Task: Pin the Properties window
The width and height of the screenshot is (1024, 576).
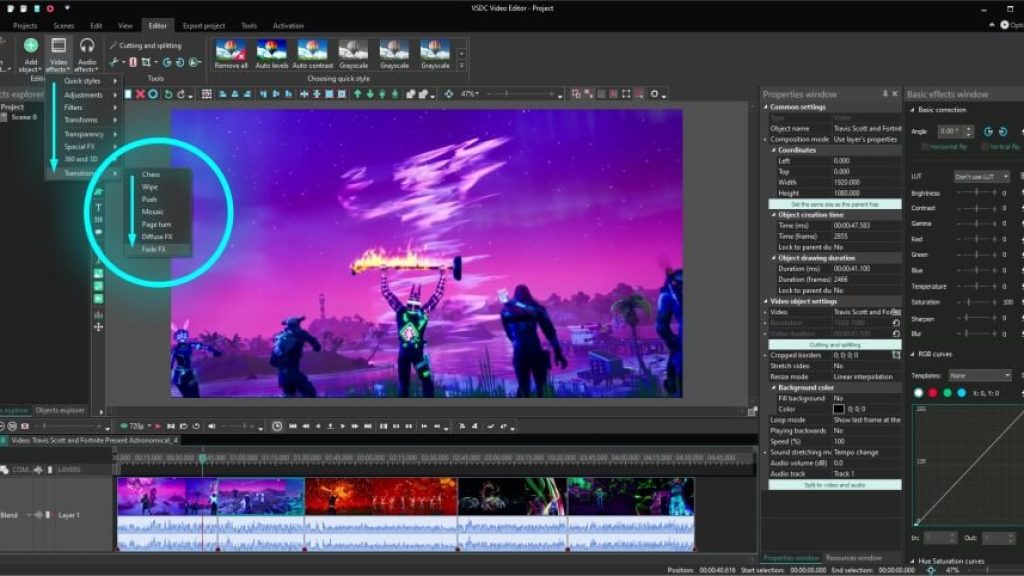Action: [885, 94]
